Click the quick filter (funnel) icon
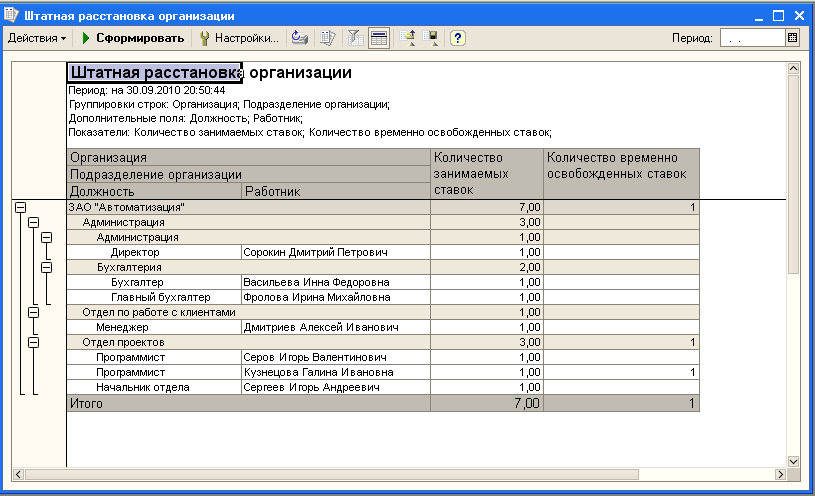 tap(356, 38)
